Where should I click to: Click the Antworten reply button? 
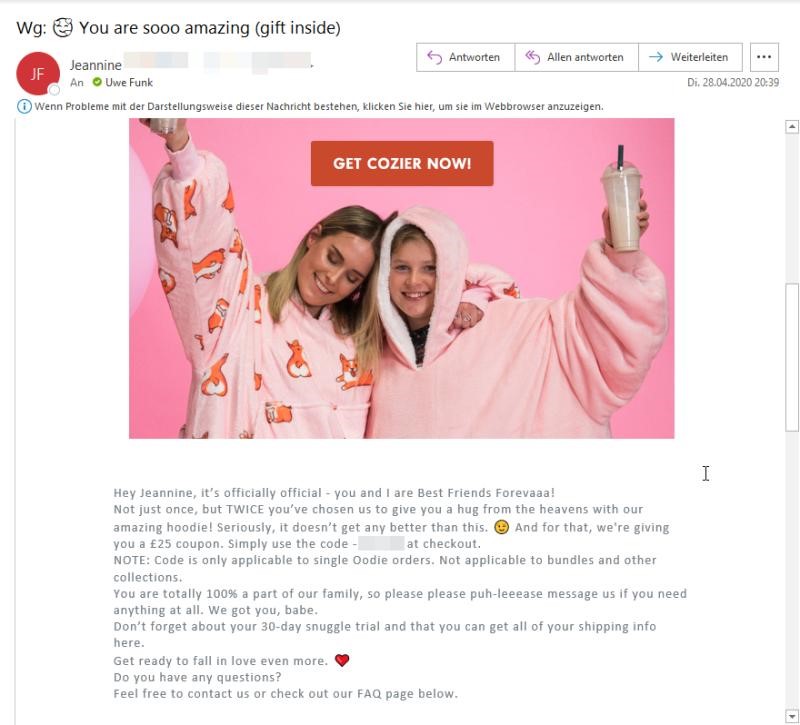pos(465,57)
